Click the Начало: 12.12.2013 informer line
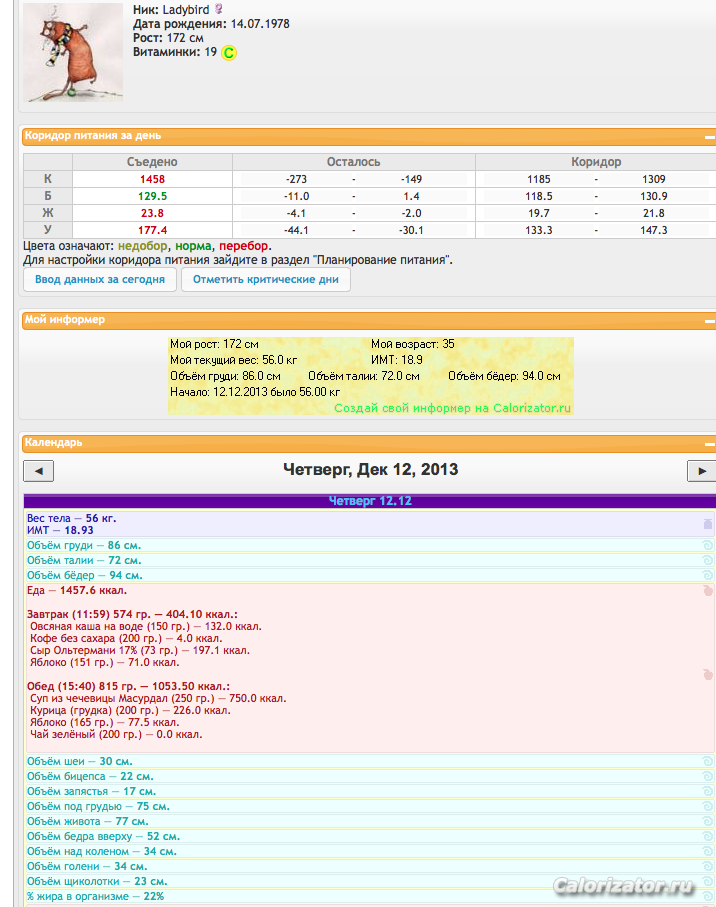716x907 pixels. point(254,392)
